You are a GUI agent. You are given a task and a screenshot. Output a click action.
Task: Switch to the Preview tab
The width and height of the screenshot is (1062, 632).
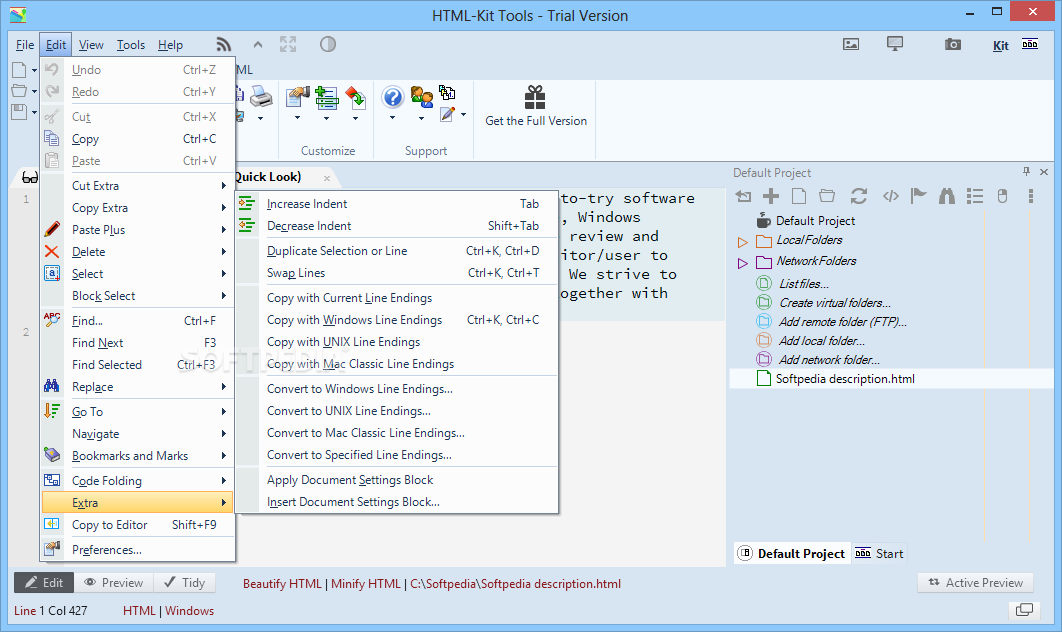point(114,583)
